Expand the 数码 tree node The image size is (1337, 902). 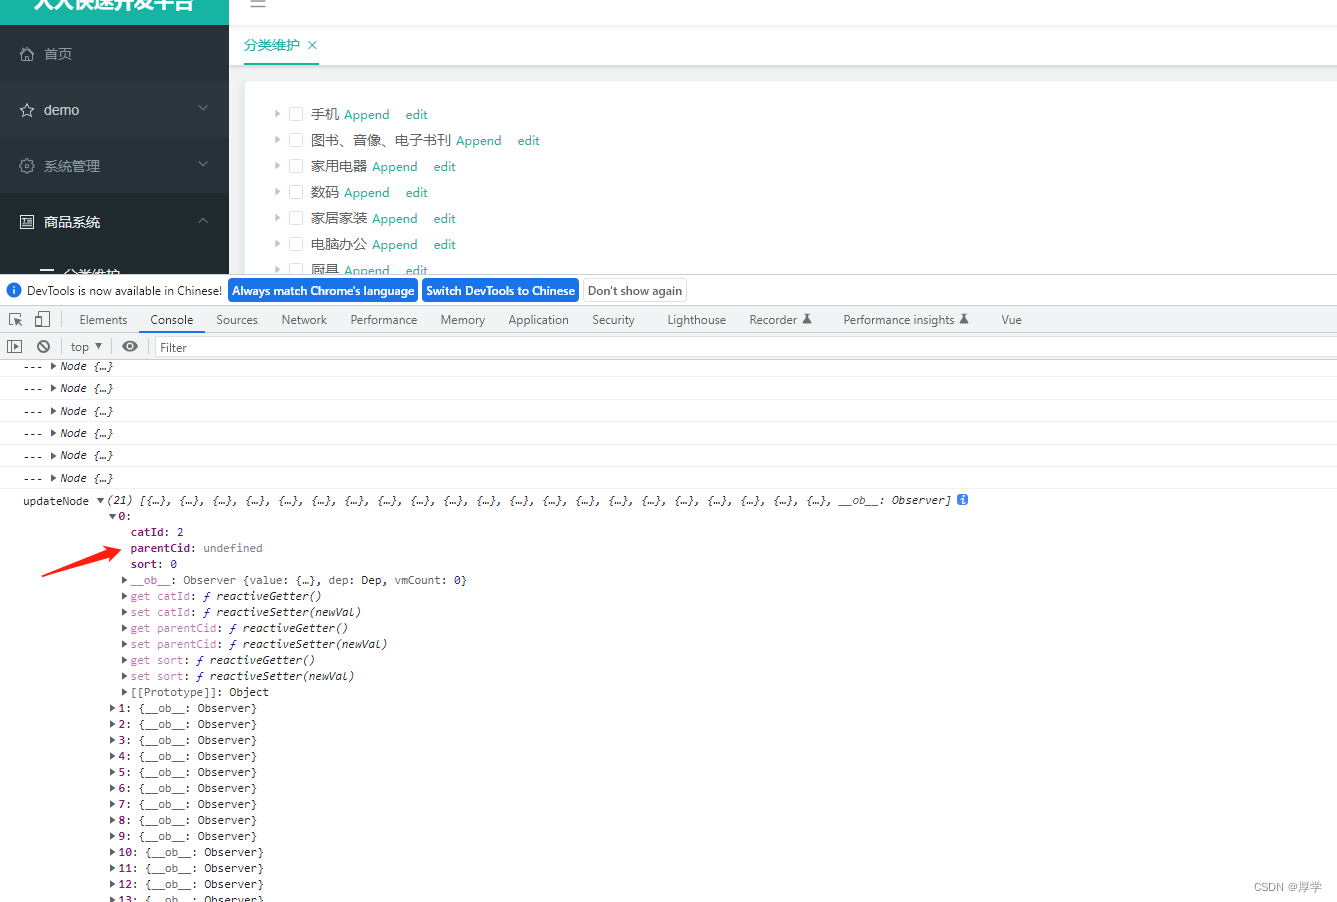pos(277,192)
